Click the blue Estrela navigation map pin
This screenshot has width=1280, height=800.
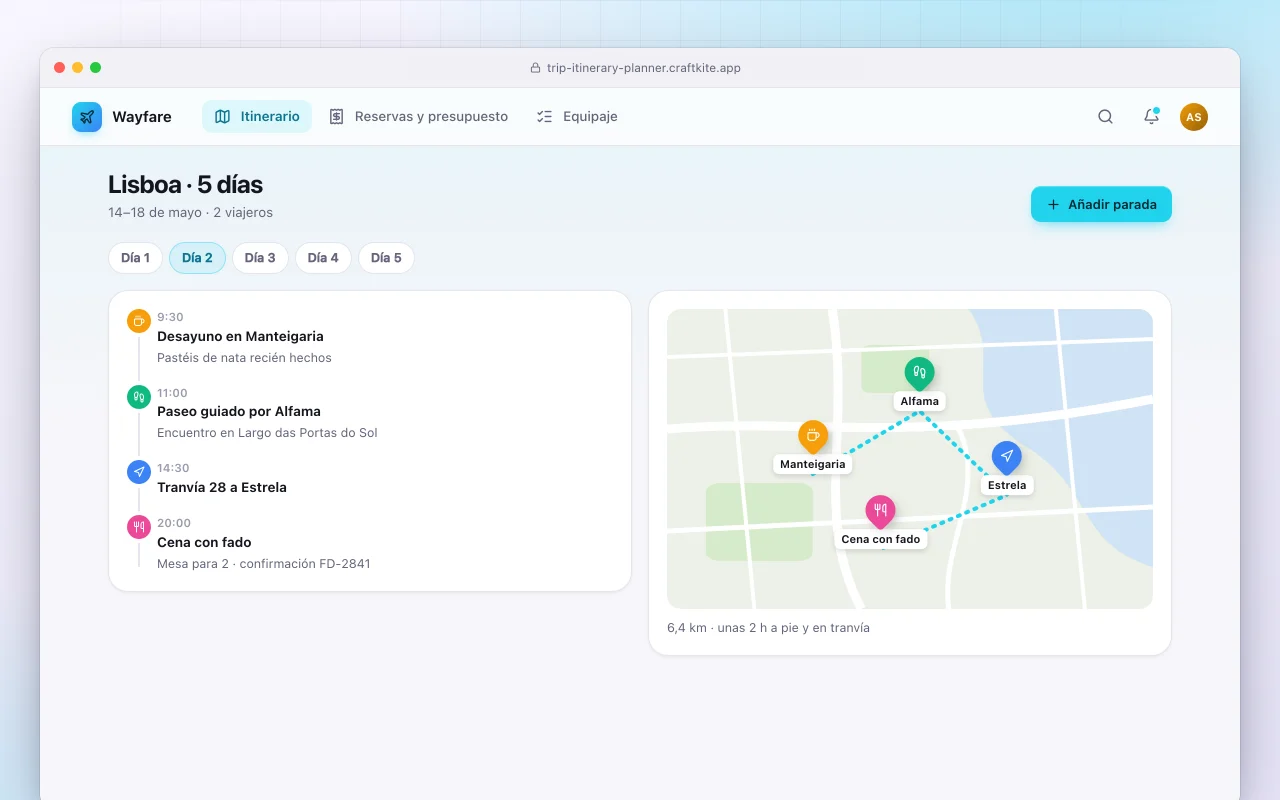click(1006, 457)
